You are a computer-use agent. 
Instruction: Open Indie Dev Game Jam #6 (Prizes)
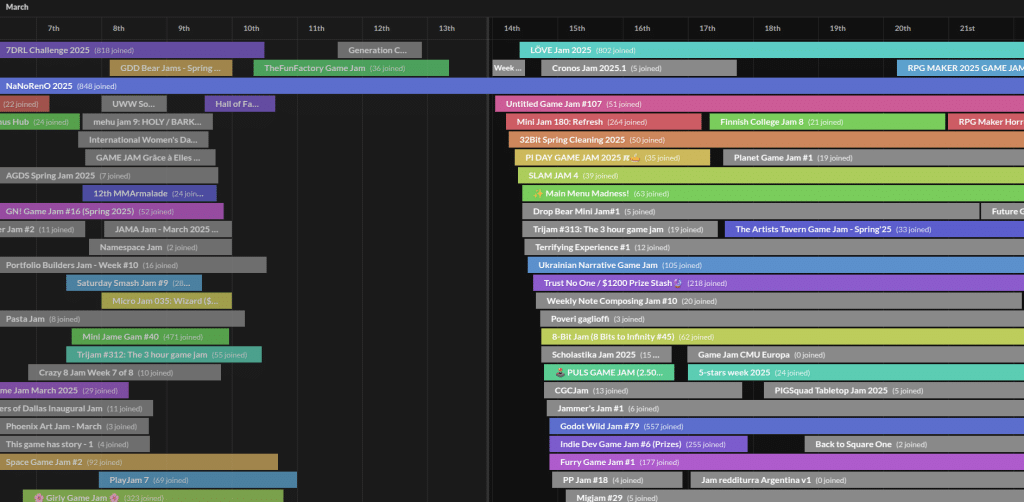click(x=648, y=445)
